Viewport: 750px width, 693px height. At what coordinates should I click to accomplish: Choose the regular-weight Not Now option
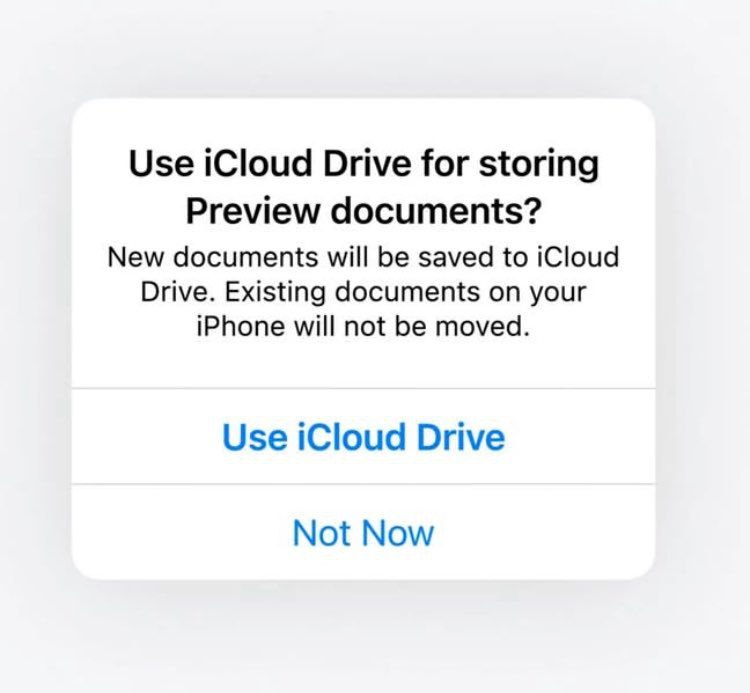(x=363, y=532)
